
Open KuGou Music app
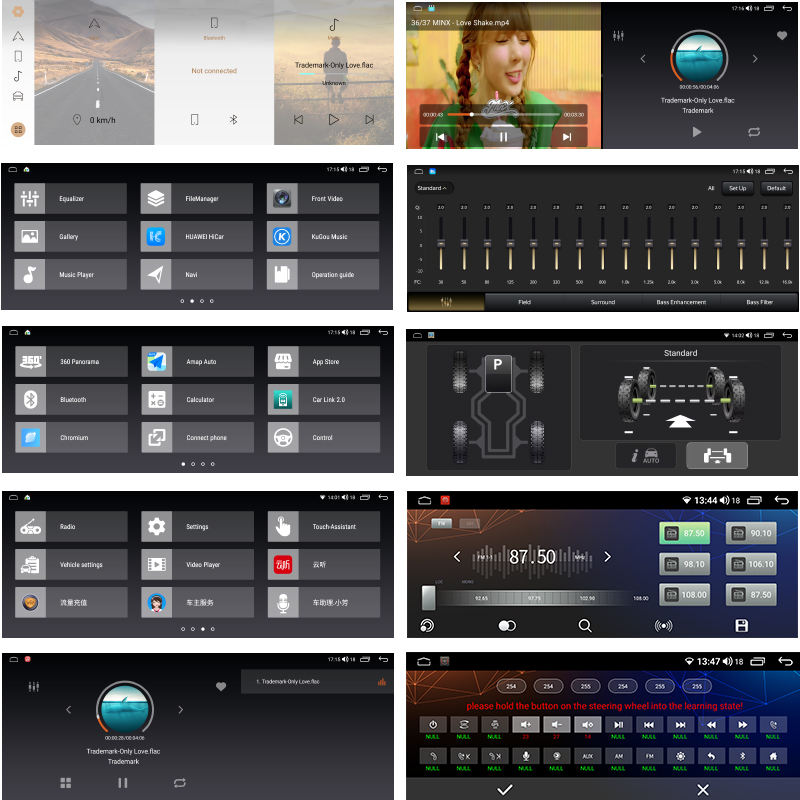point(322,236)
